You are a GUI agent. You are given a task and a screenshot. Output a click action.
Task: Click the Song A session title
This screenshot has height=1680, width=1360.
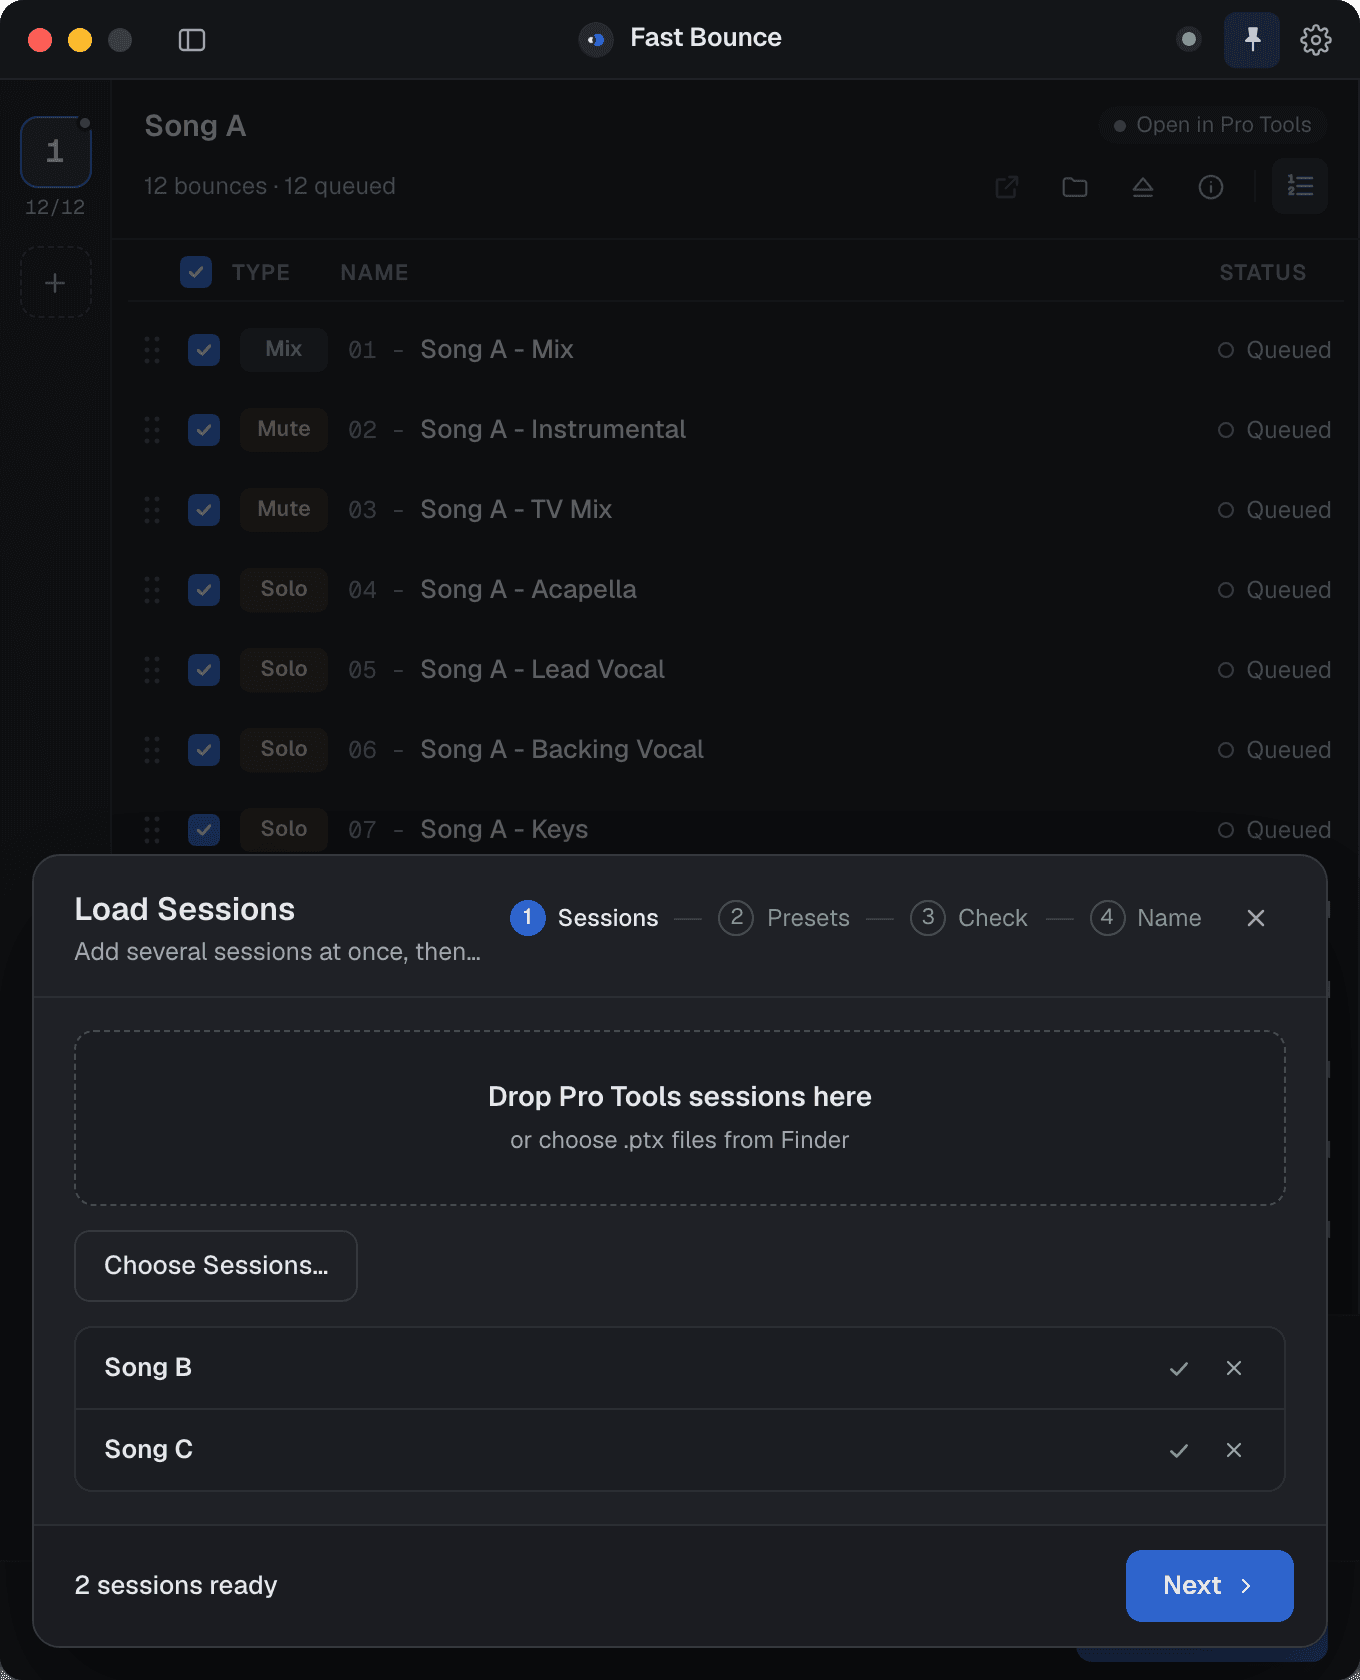[x=195, y=126]
